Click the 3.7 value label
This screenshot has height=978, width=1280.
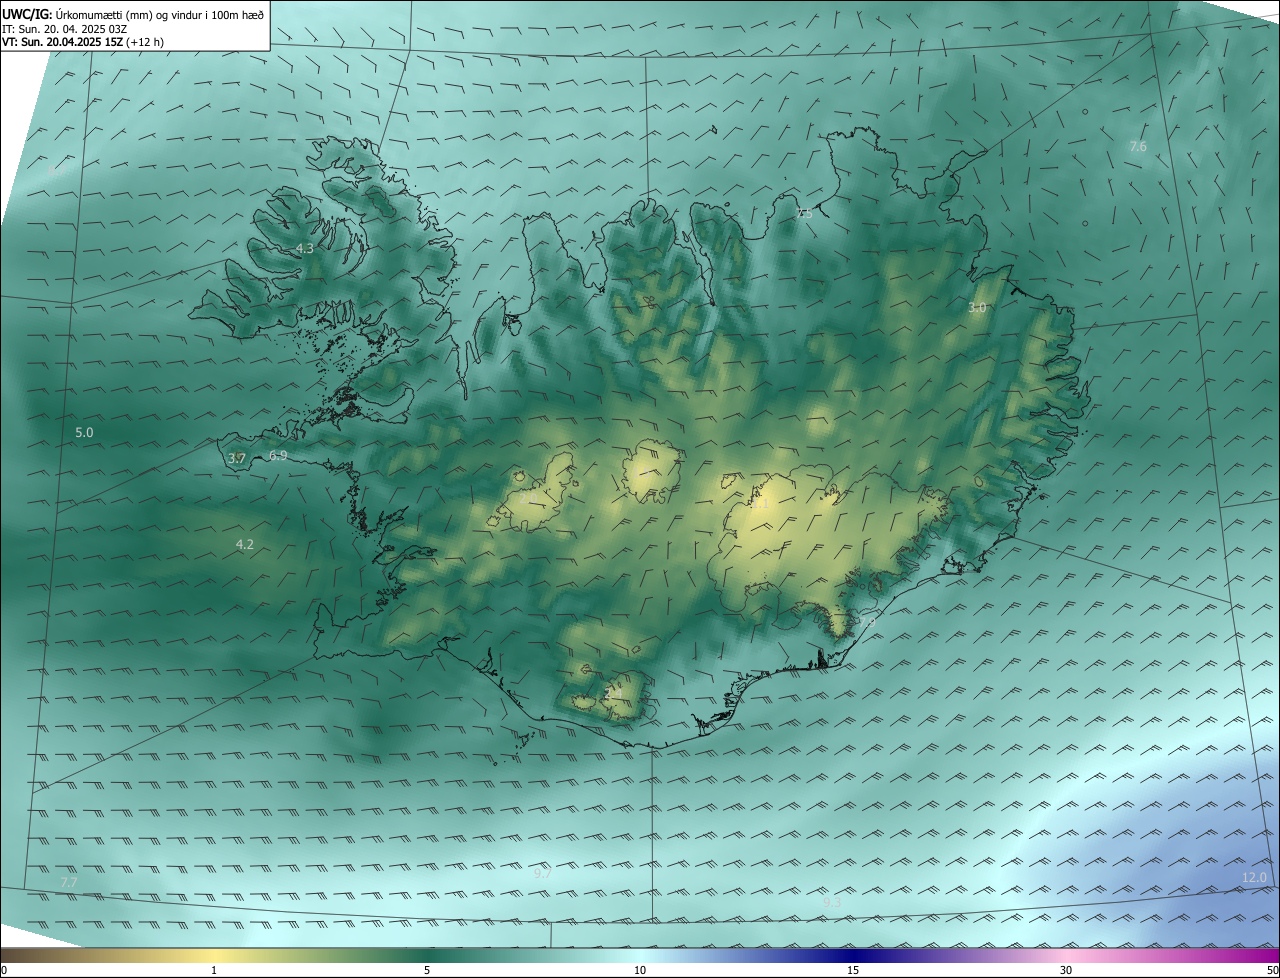(237, 458)
